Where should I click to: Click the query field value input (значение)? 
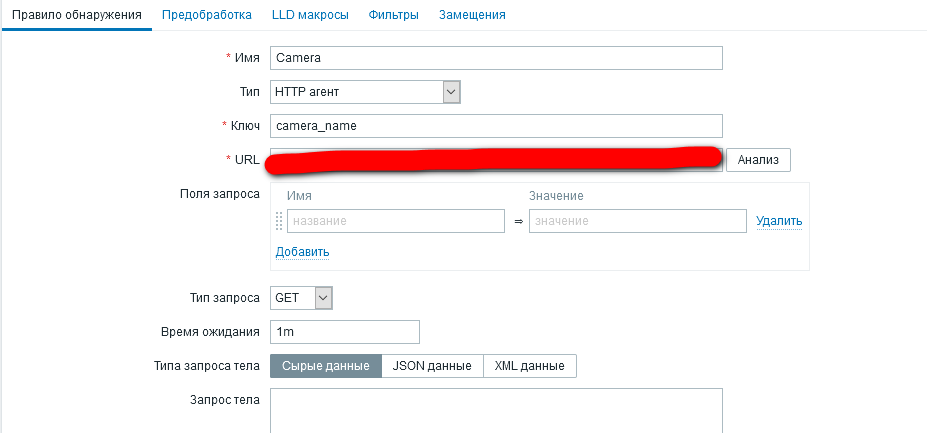[x=637, y=221]
